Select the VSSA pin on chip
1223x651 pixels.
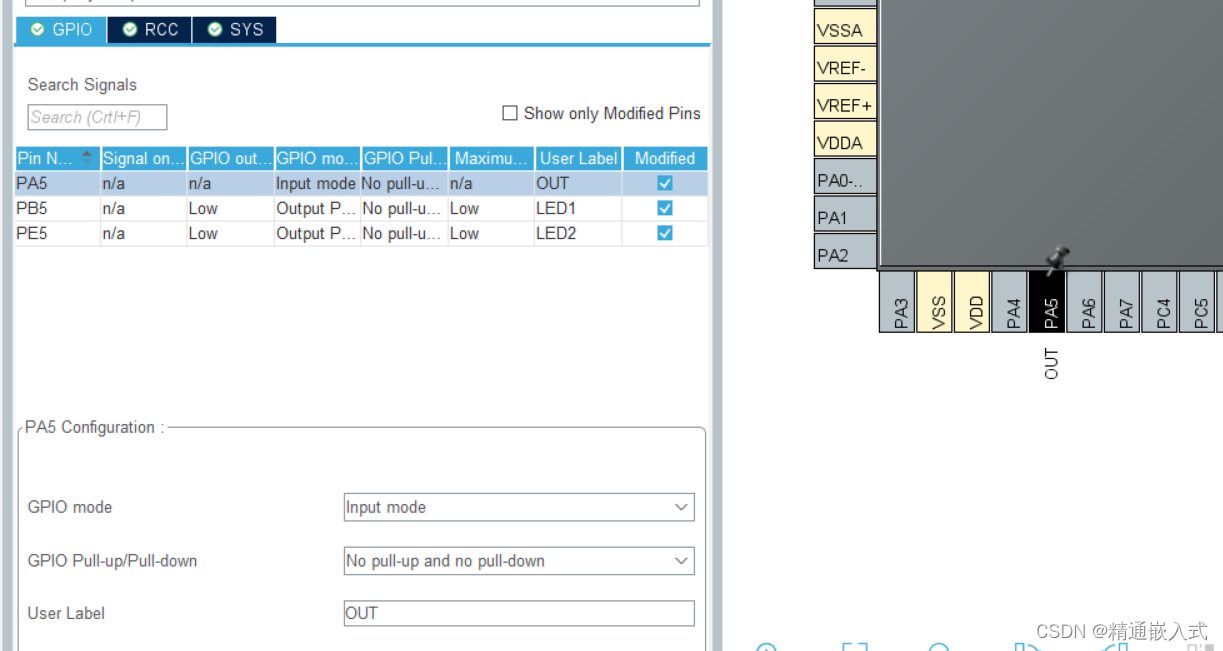845,29
